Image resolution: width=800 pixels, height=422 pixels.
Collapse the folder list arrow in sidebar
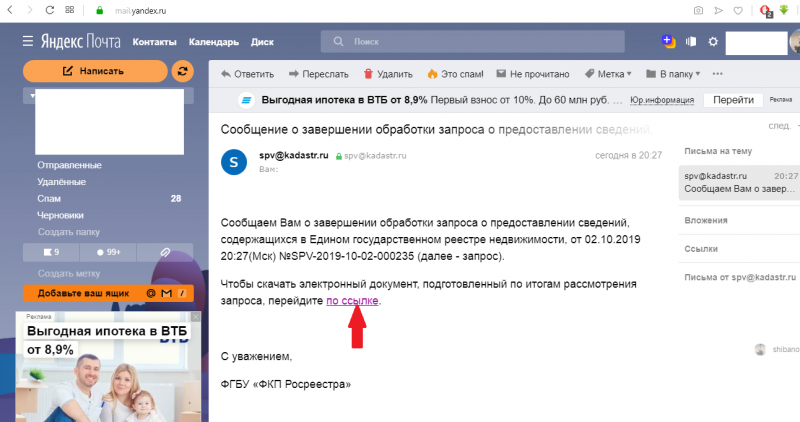pos(32,97)
